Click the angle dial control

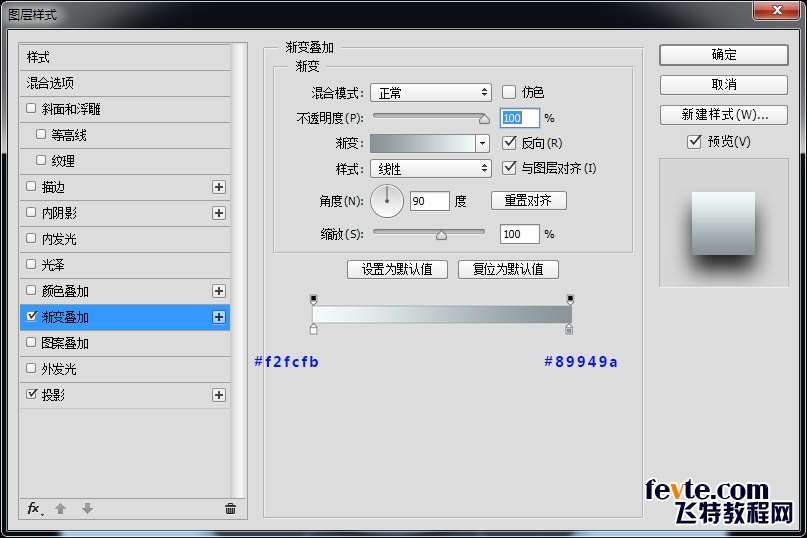(387, 201)
